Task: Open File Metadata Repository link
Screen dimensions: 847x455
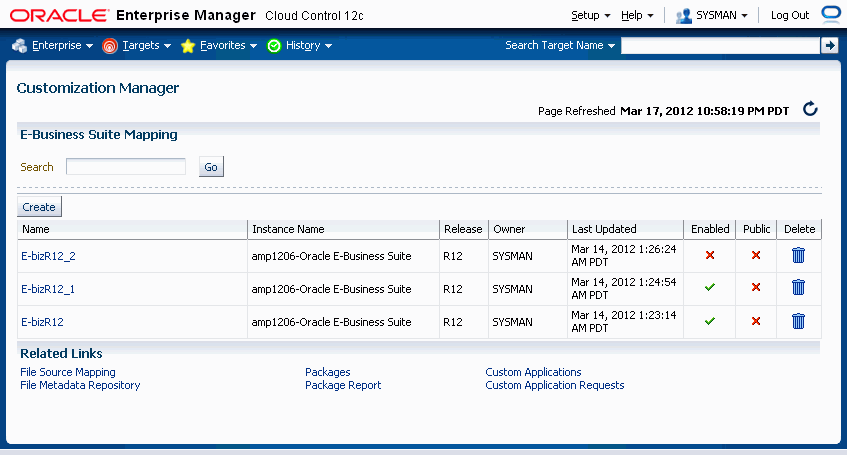Action: tap(80, 385)
